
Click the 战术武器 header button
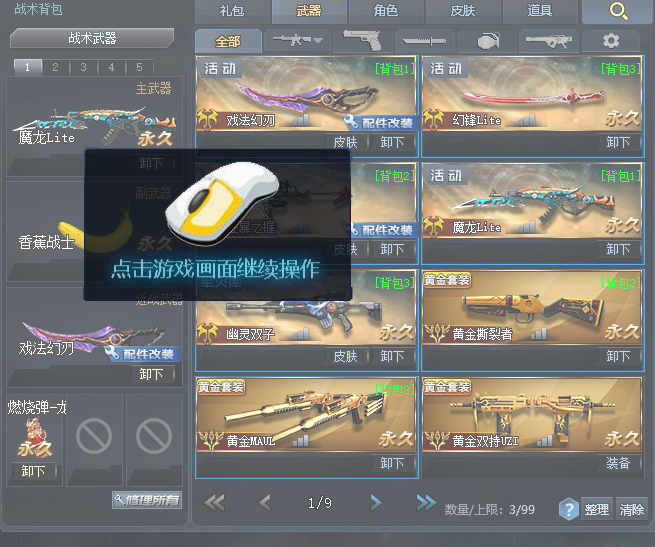pyautogui.click(x=92, y=38)
